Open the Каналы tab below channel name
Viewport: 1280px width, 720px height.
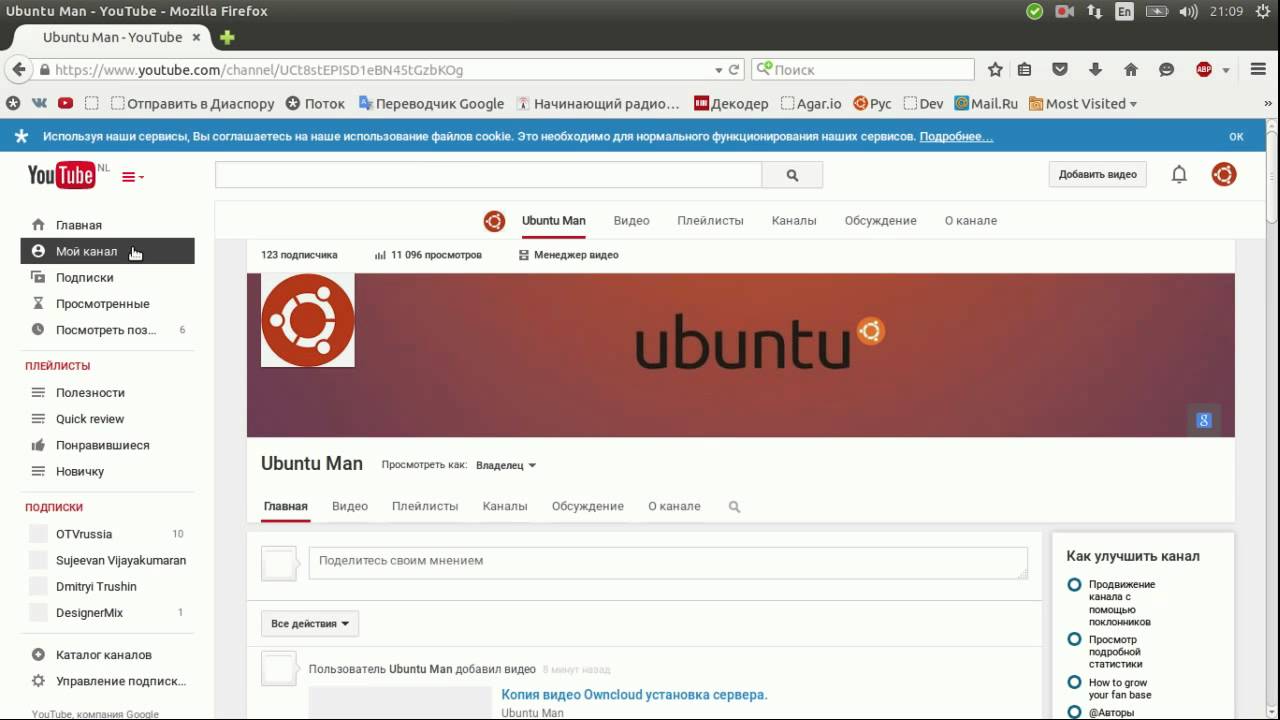(505, 507)
